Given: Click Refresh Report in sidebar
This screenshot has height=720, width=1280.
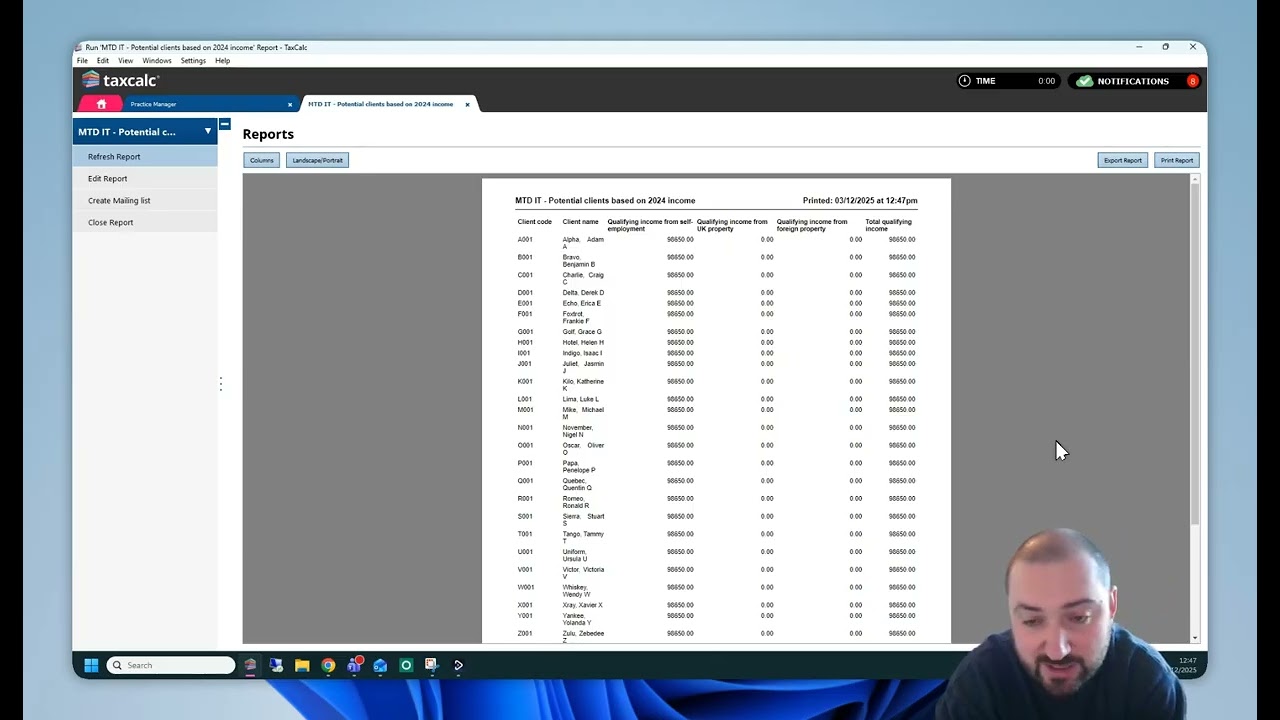Looking at the screenshot, I should tap(145, 156).
